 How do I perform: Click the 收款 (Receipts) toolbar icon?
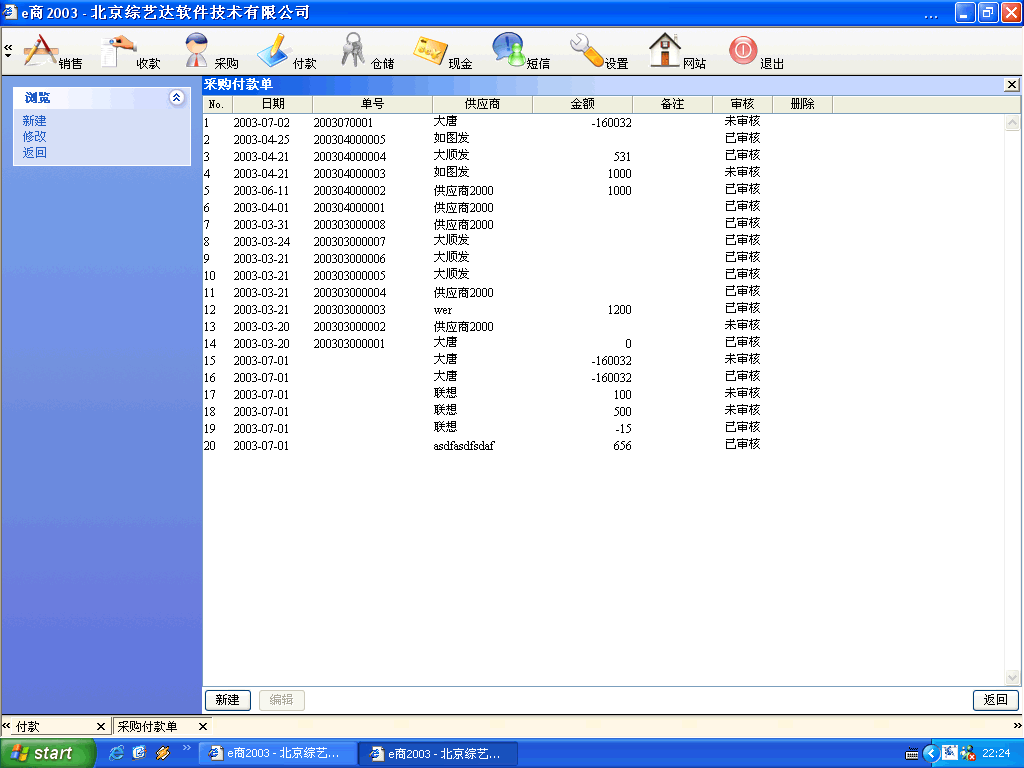[x=120, y=51]
